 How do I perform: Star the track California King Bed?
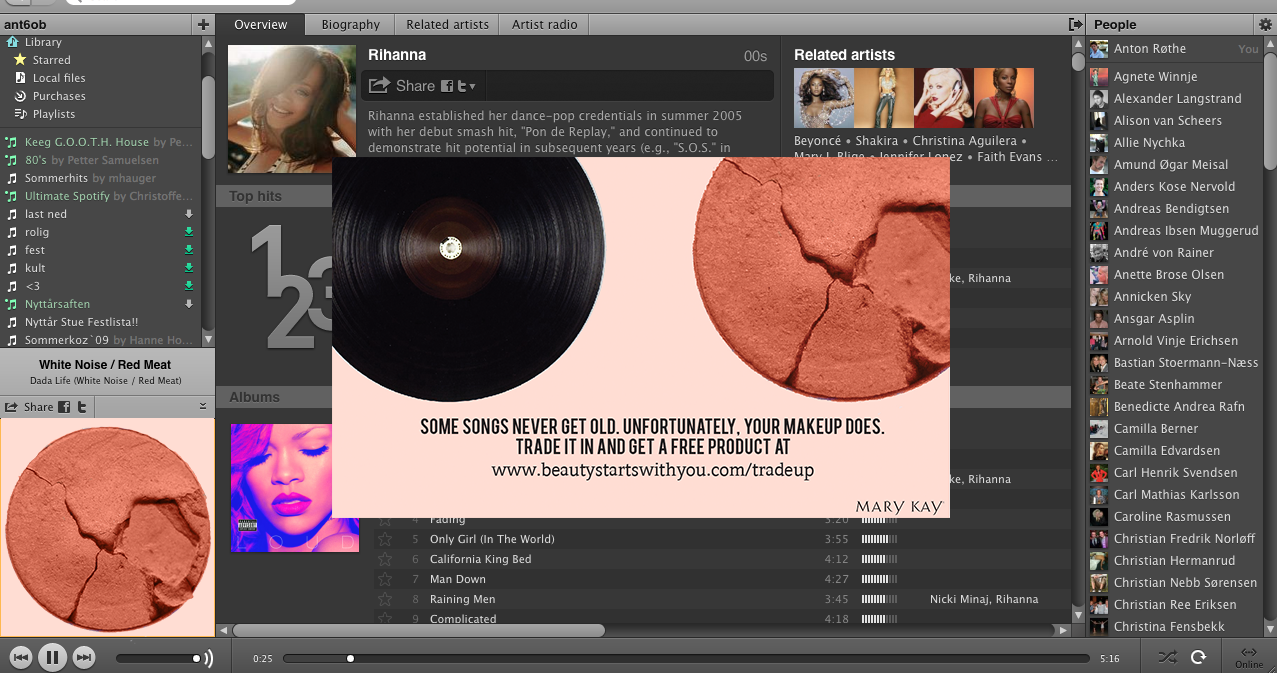point(385,559)
